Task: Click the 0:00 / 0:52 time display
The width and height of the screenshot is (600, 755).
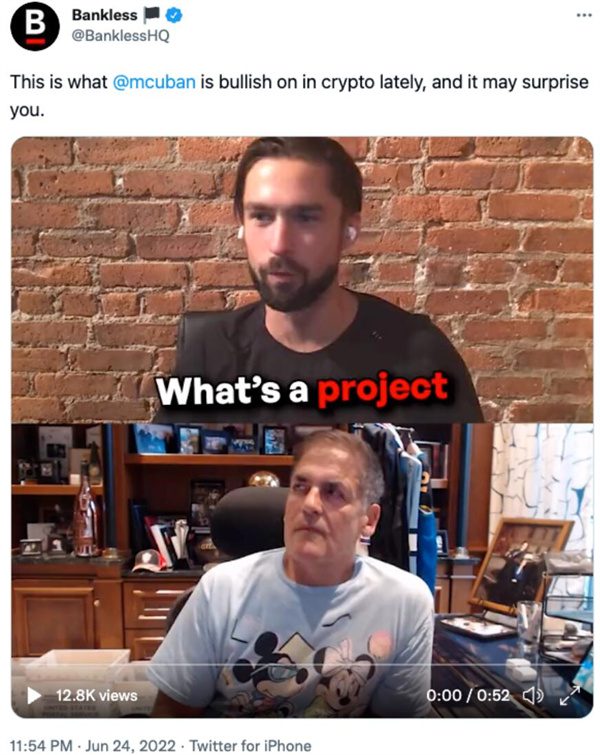Action: click(x=468, y=695)
